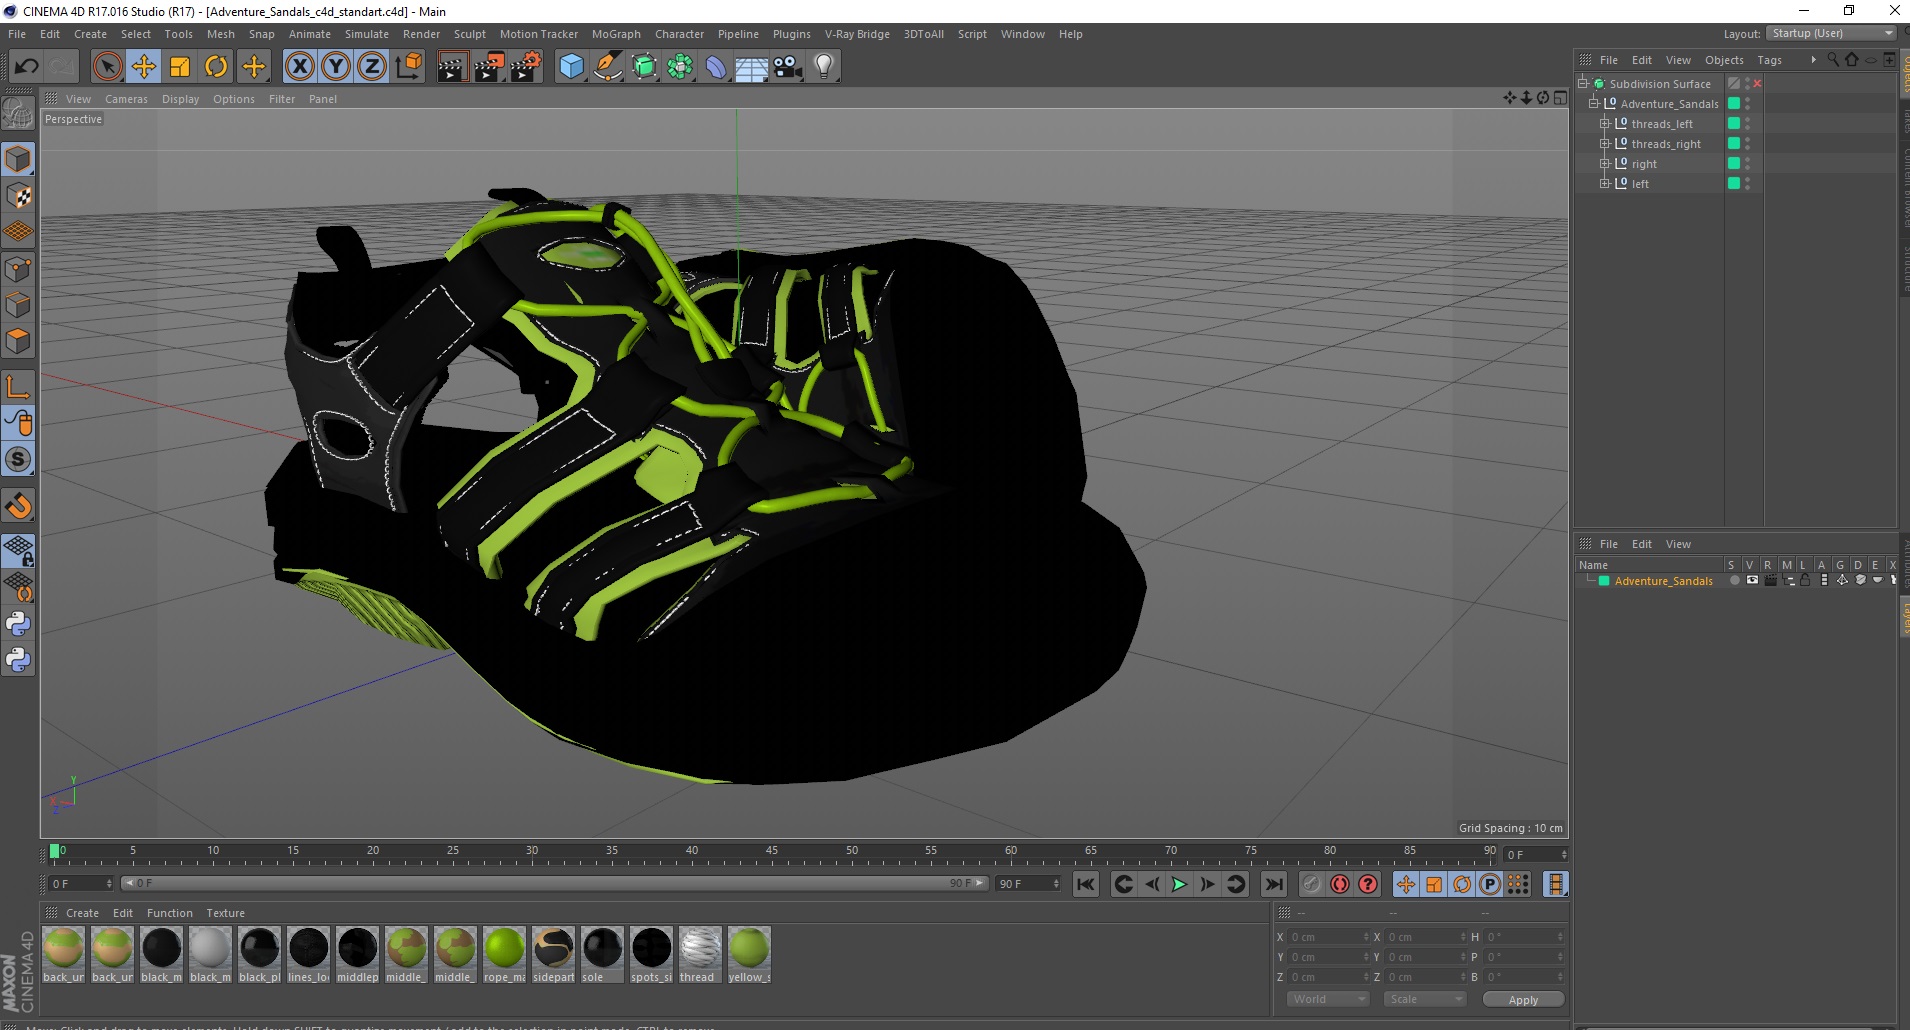Toggle visibility dots for threads_right
Screen dimensions: 1910x1030
click(x=1748, y=143)
